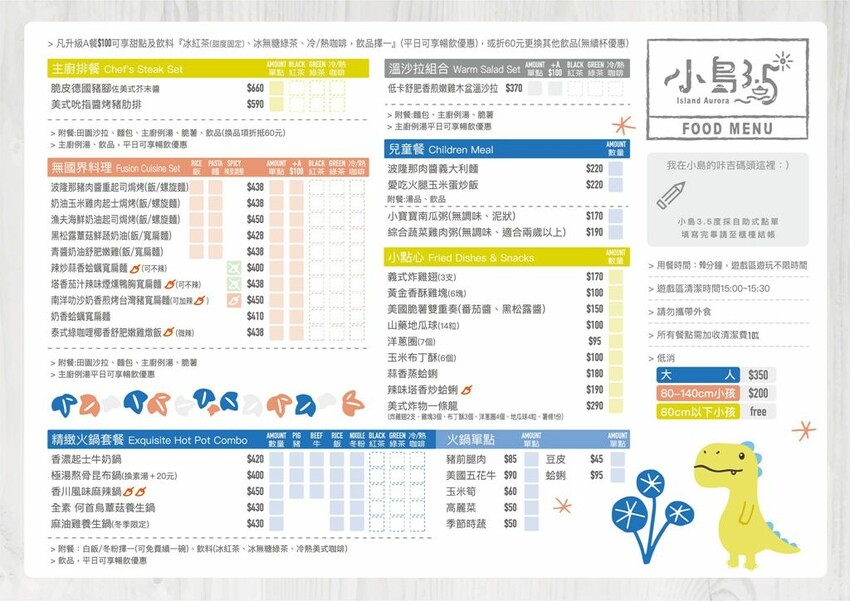This screenshot has height=601, width=850.
Task: Tick the amount box for $170 fried chicken wings
Action: (615, 277)
